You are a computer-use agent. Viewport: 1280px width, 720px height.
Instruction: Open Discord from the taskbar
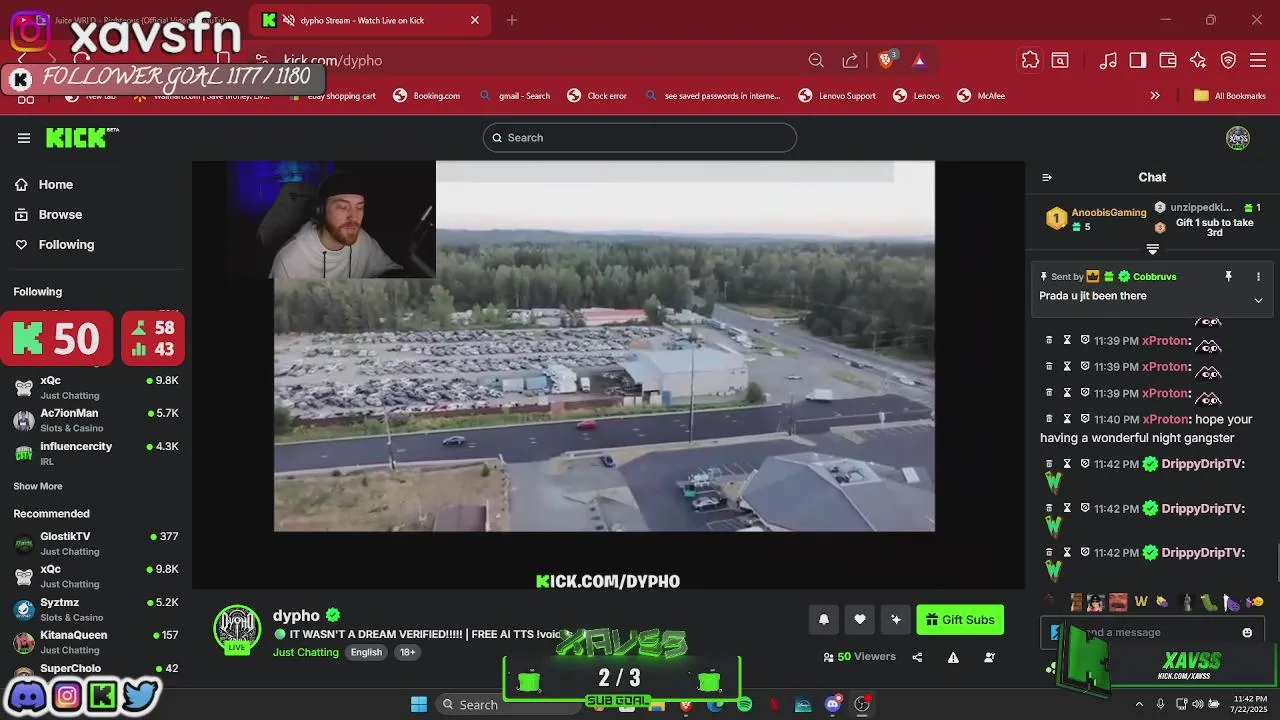(833, 704)
